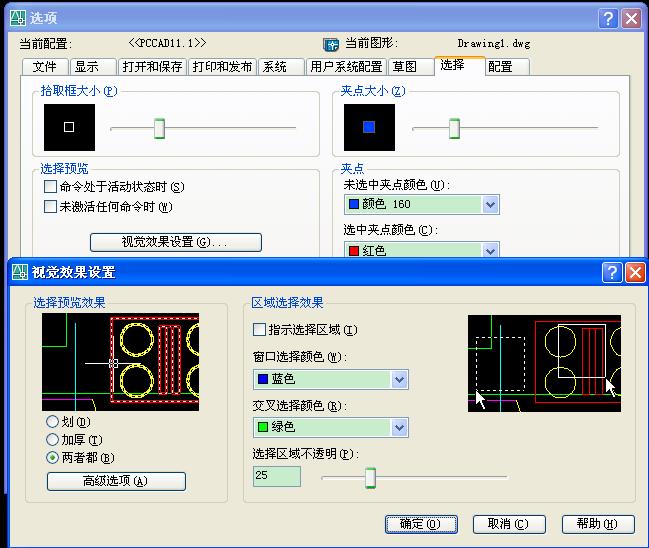Click the 帮助 button
This screenshot has height=548, width=649.
click(x=598, y=524)
